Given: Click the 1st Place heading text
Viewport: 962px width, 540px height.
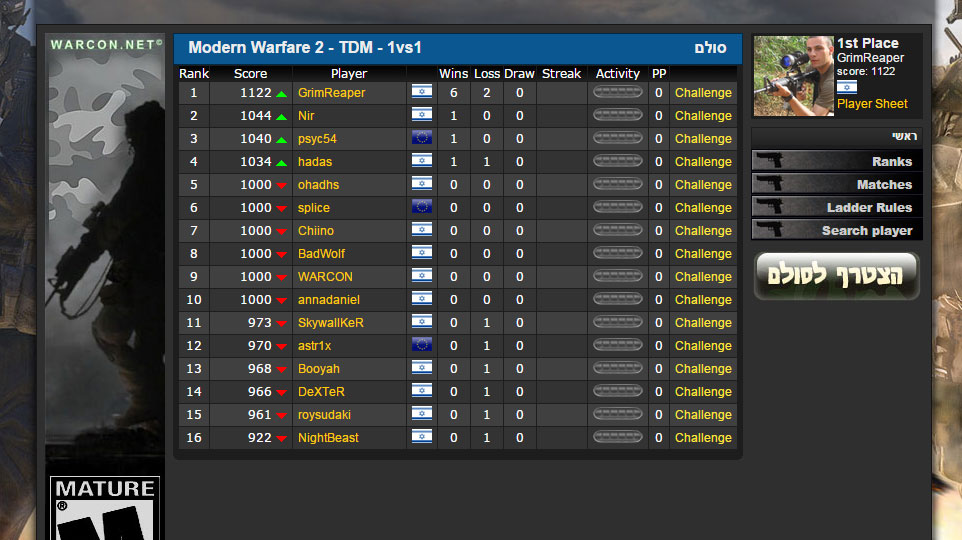Looking at the screenshot, I should click(x=868, y=43).
